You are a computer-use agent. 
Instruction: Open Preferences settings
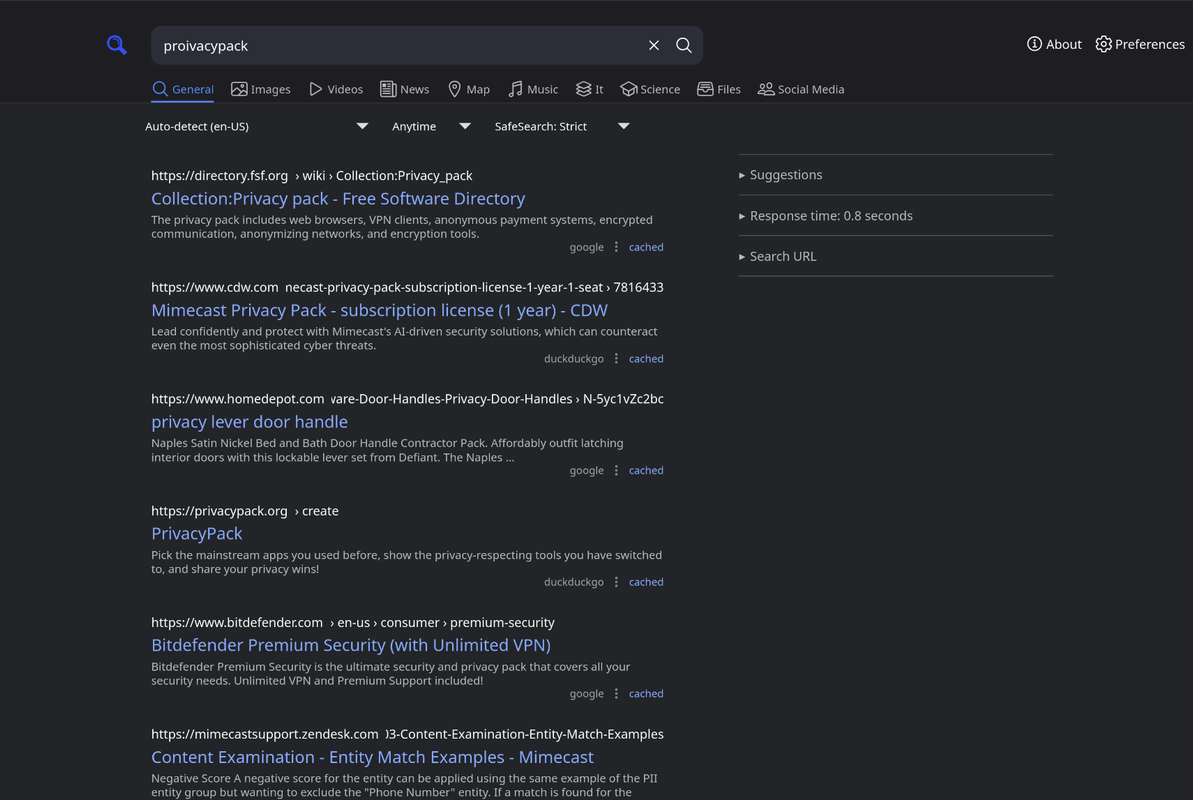pos(1140,44)
